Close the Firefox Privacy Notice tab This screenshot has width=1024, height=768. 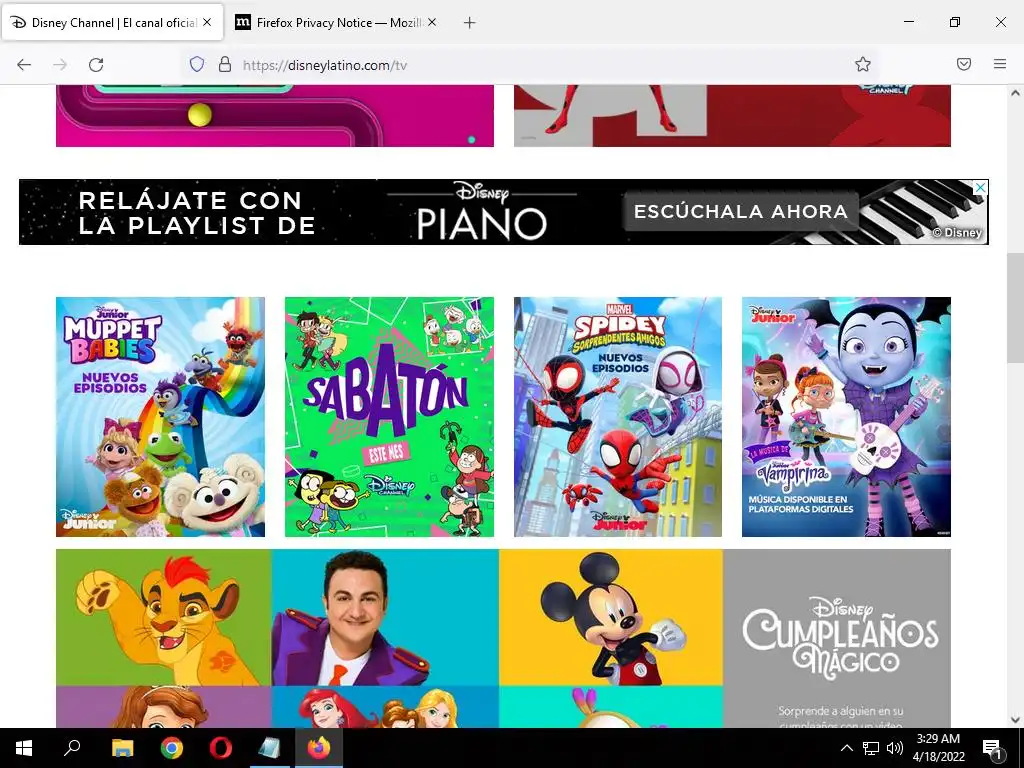(x=432, y=22)
